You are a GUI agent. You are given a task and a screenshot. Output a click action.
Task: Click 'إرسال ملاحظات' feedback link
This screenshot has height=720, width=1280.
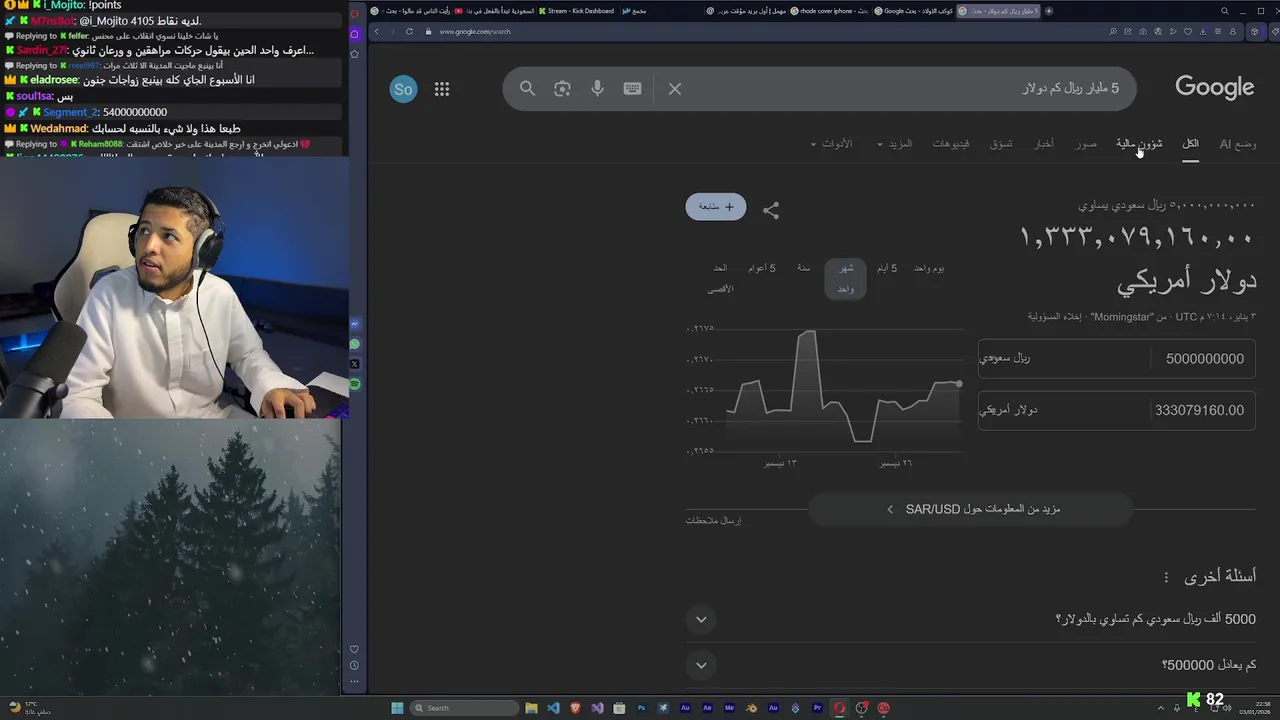(713, 520)
